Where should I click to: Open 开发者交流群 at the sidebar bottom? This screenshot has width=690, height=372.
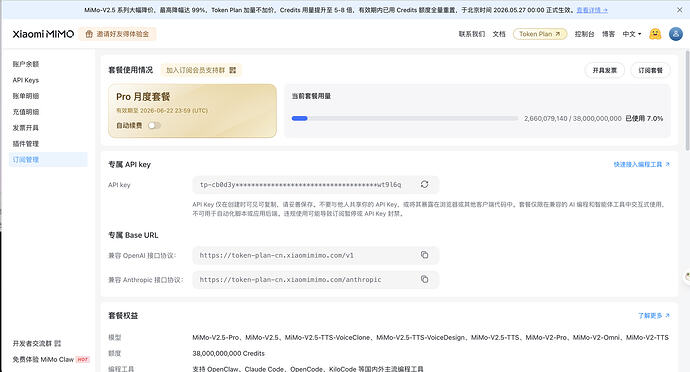click(x=32, y=343)
